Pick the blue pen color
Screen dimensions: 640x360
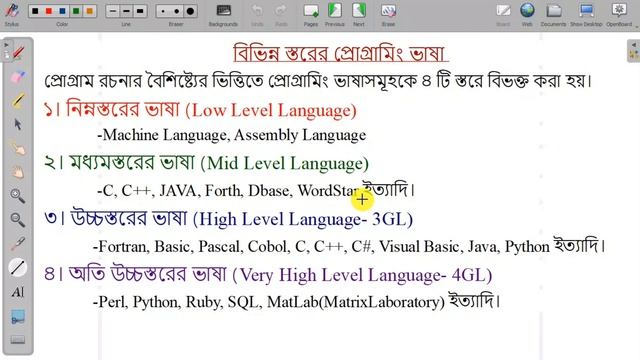coord(62,11)
